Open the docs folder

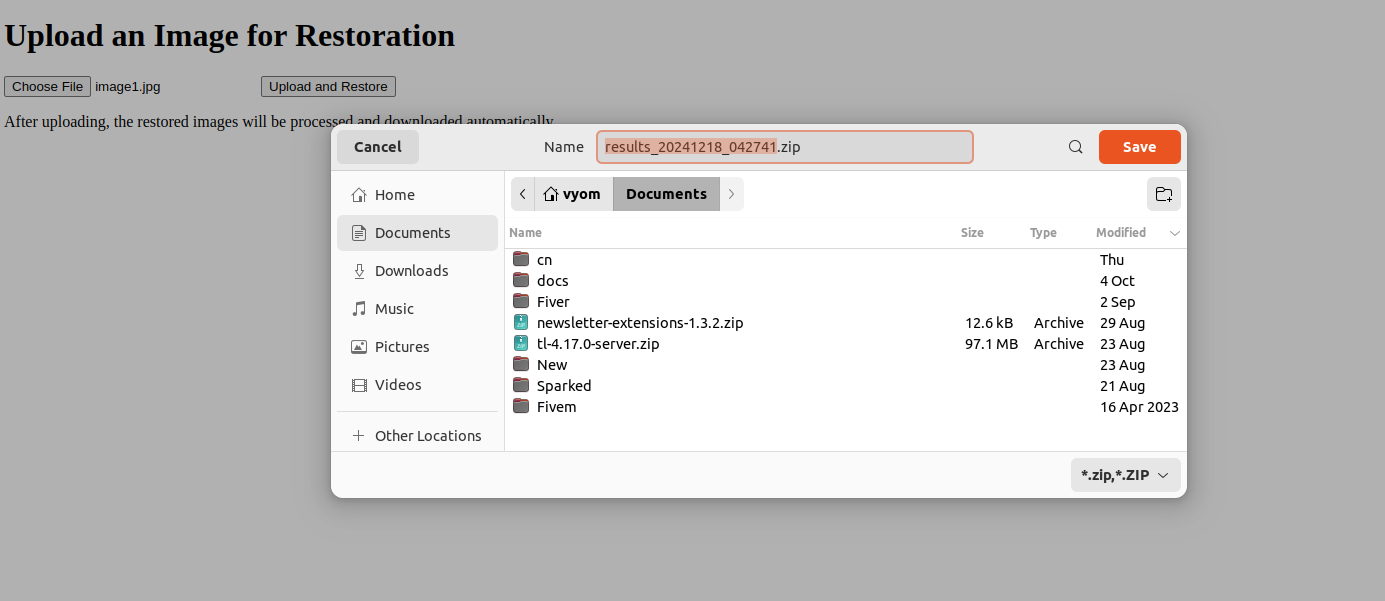(x=552, y=281)
